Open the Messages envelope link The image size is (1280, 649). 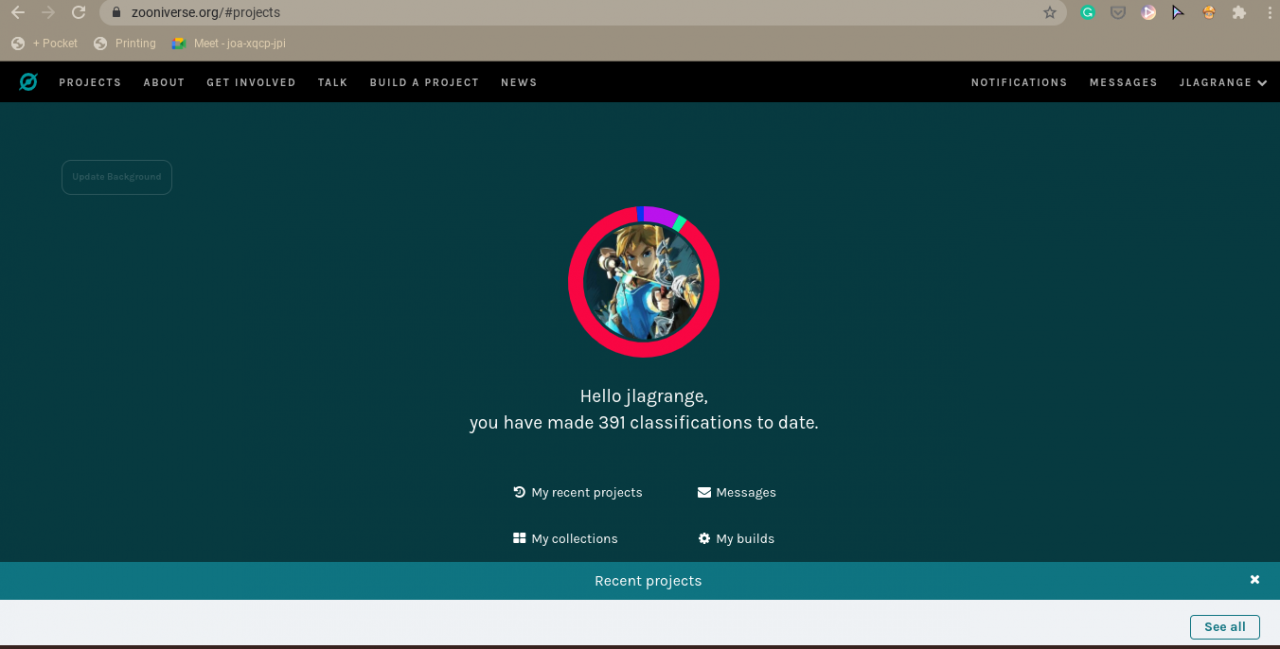click(x=737, y=492)
